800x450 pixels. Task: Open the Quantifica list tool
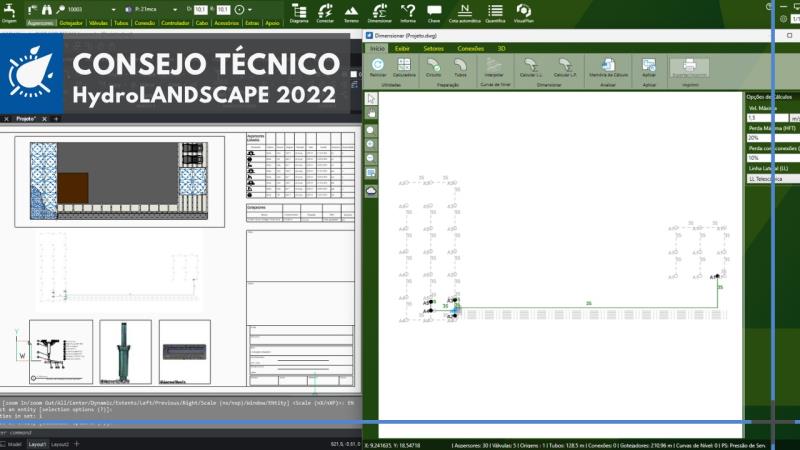point(495,13)
